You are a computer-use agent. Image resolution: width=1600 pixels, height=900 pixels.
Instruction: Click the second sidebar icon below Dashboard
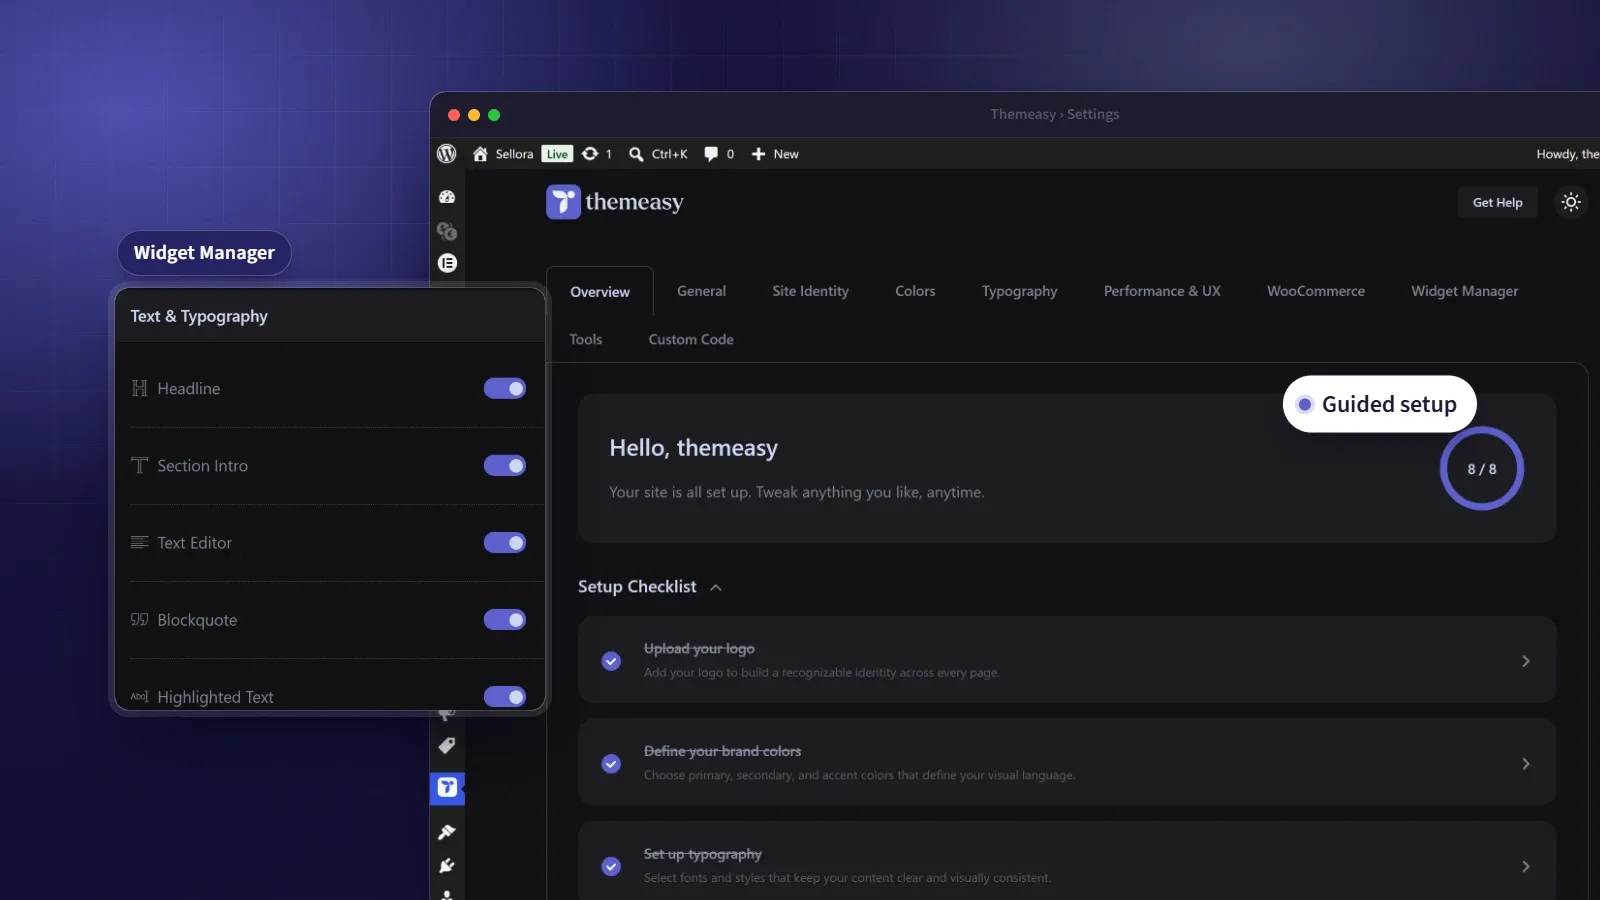[x=447, y=231]
